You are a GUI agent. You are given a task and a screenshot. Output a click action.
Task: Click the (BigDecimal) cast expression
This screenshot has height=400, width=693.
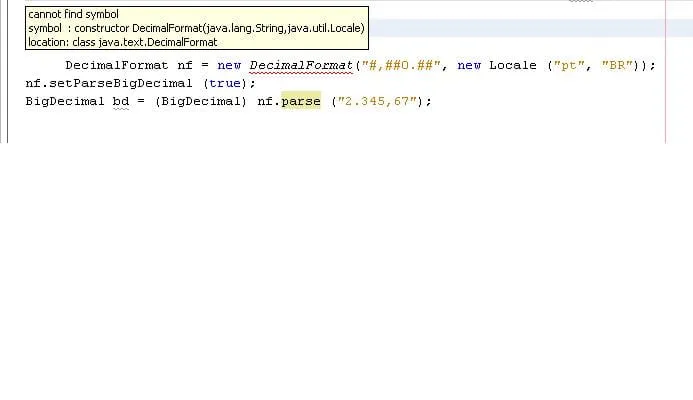[x=201, y=101]
